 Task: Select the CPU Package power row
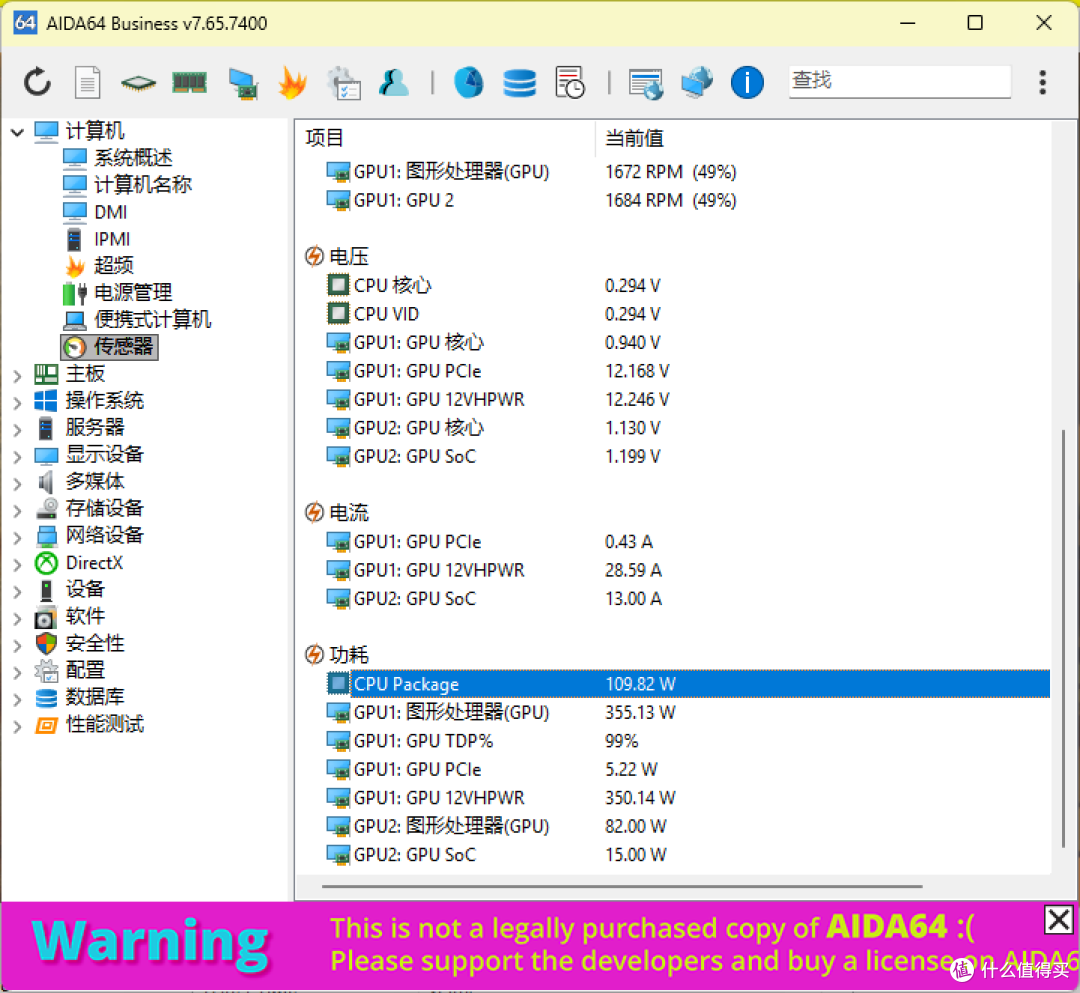click(x=687, y=684)
